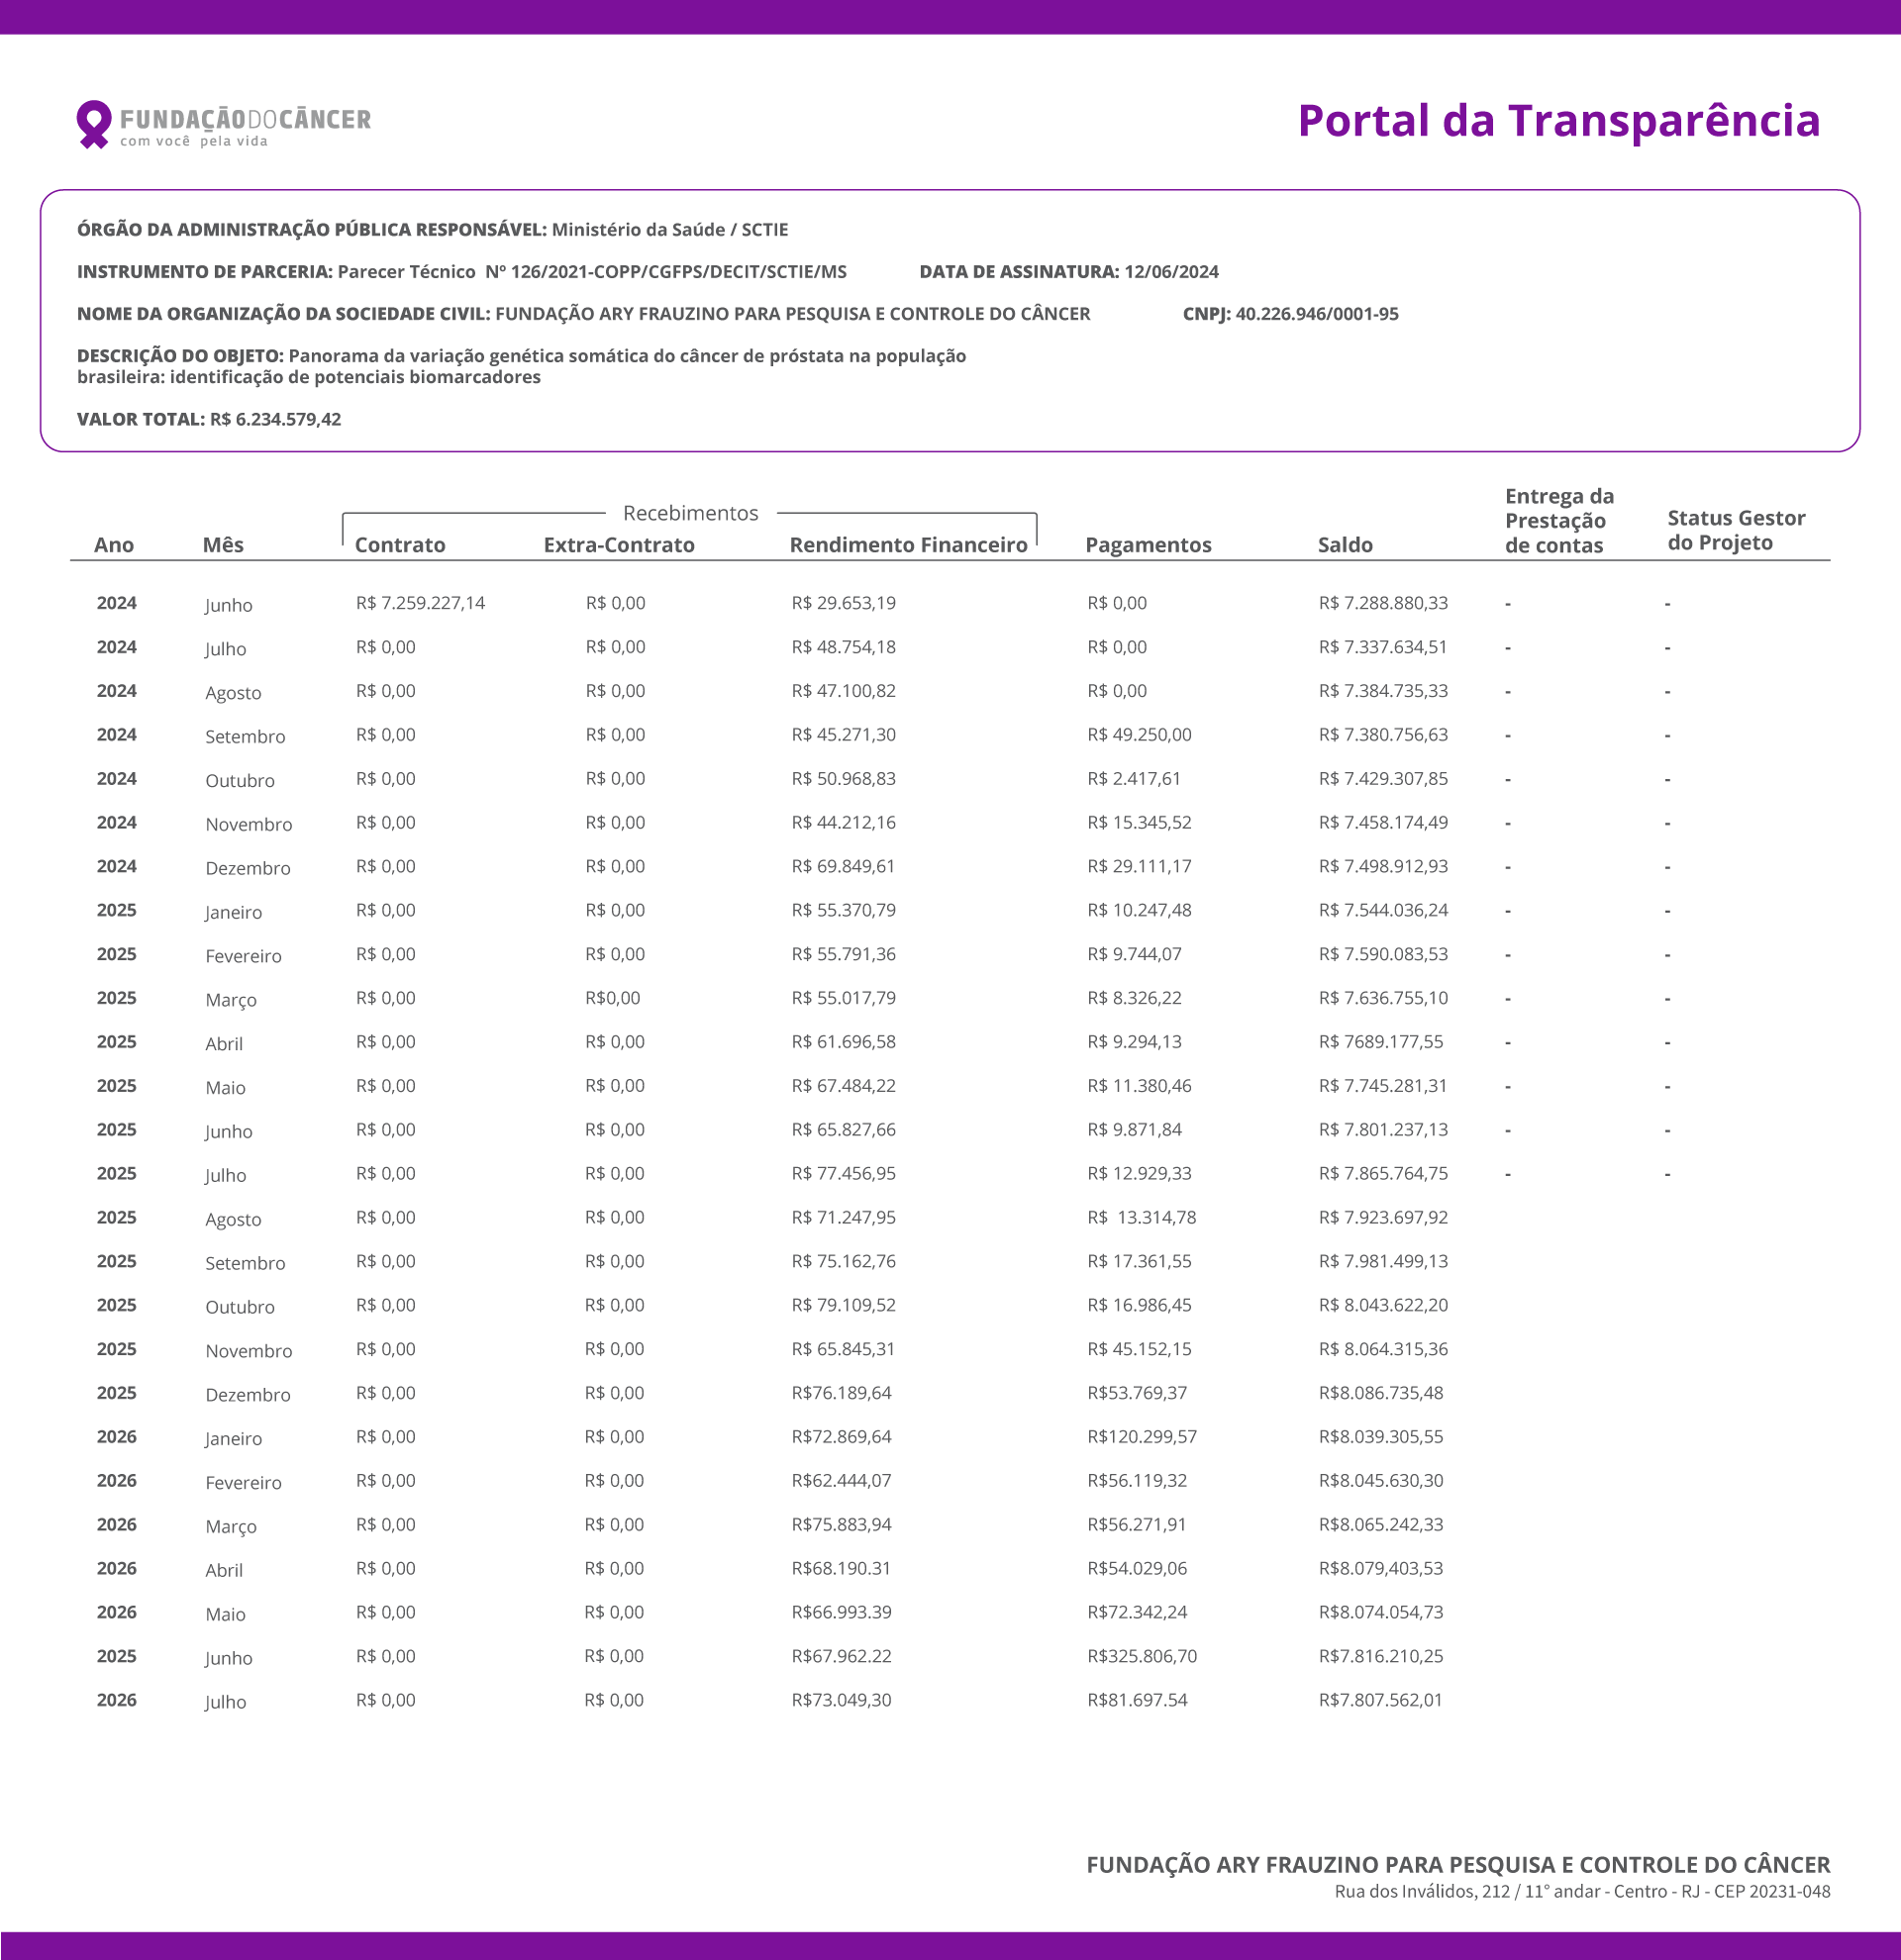Click the Status Gestor do Projeto header

pos(1736,530)
